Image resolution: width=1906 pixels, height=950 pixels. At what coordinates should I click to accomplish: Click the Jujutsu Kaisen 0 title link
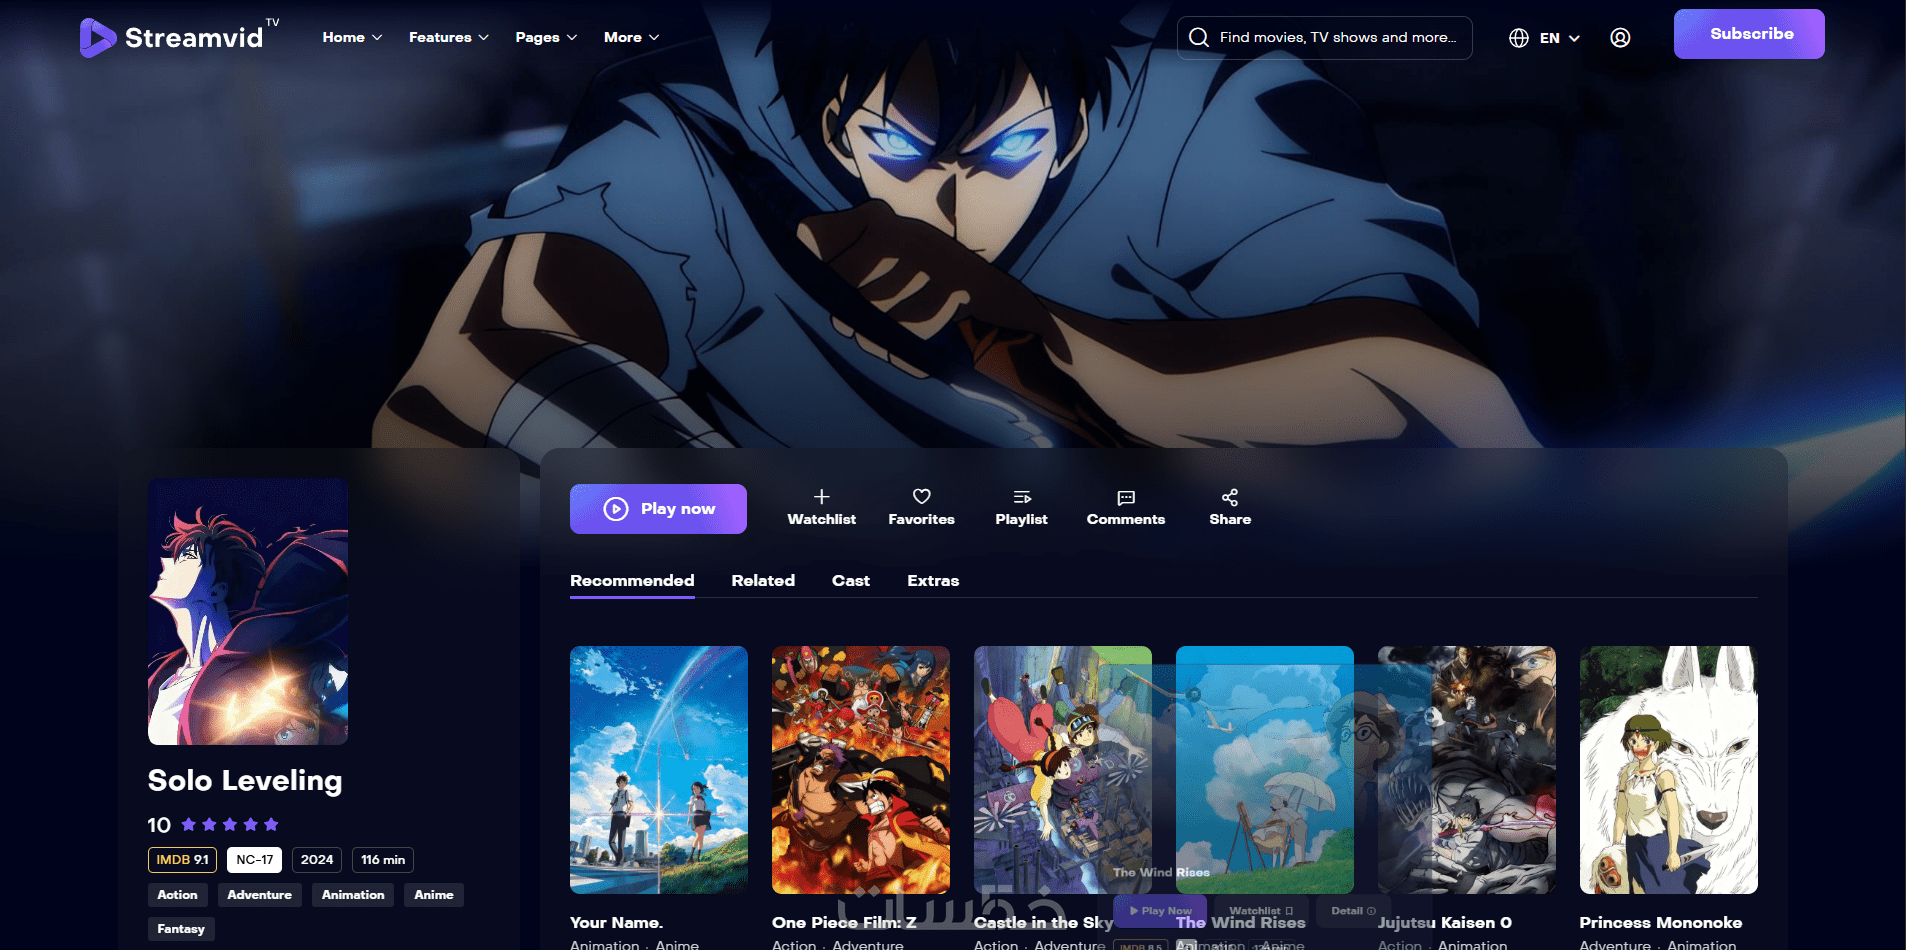tap(1445, 923)
